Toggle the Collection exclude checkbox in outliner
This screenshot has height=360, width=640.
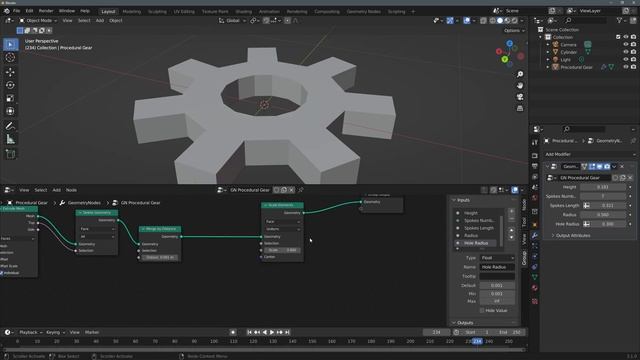[618, 37]
